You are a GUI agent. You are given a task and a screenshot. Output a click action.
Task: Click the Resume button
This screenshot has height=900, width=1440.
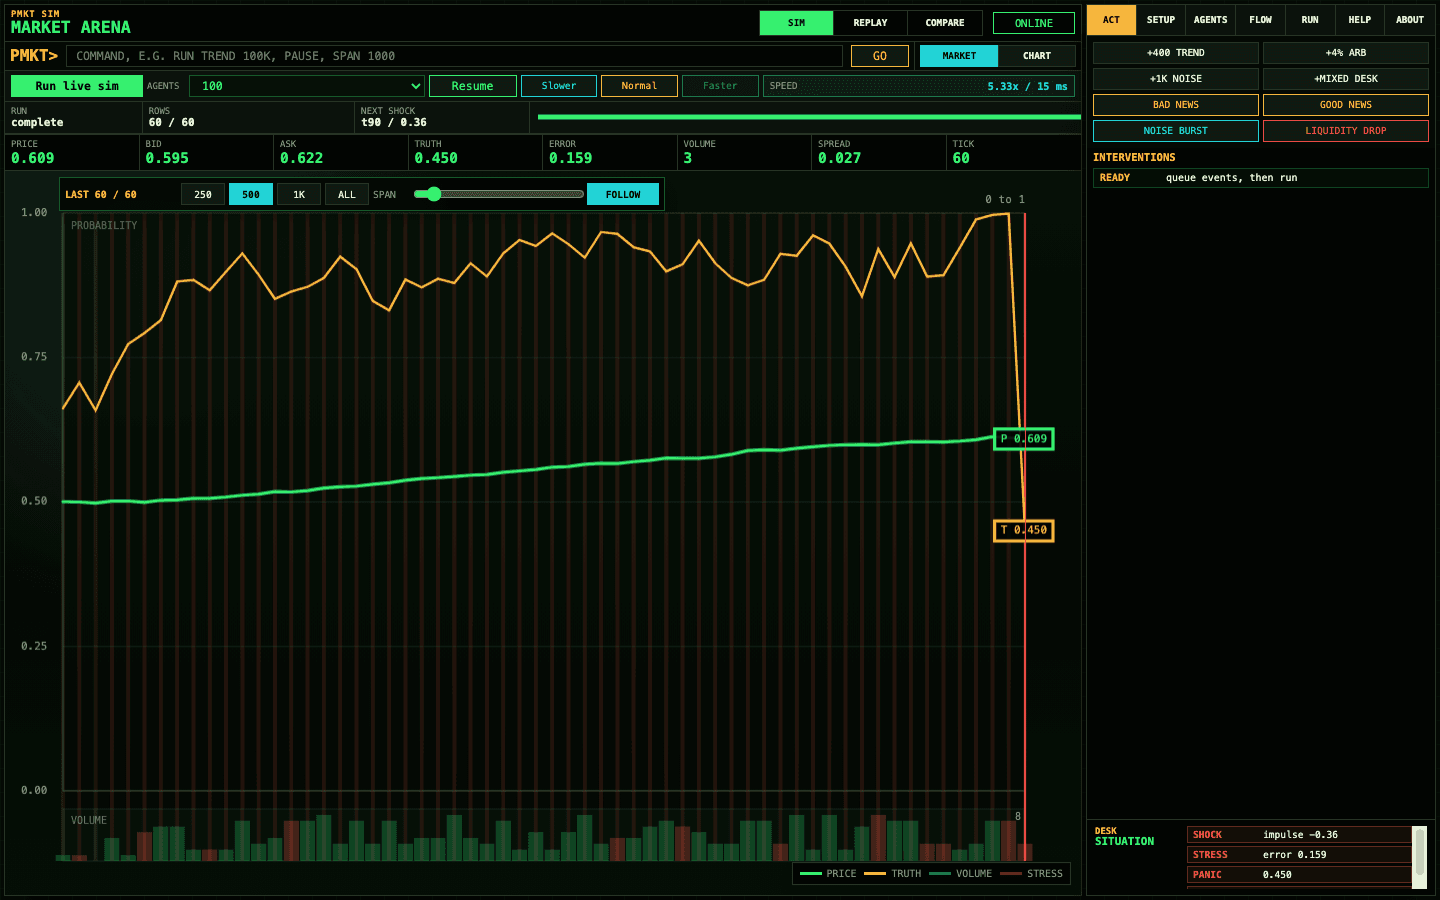[x=473, y=86]
